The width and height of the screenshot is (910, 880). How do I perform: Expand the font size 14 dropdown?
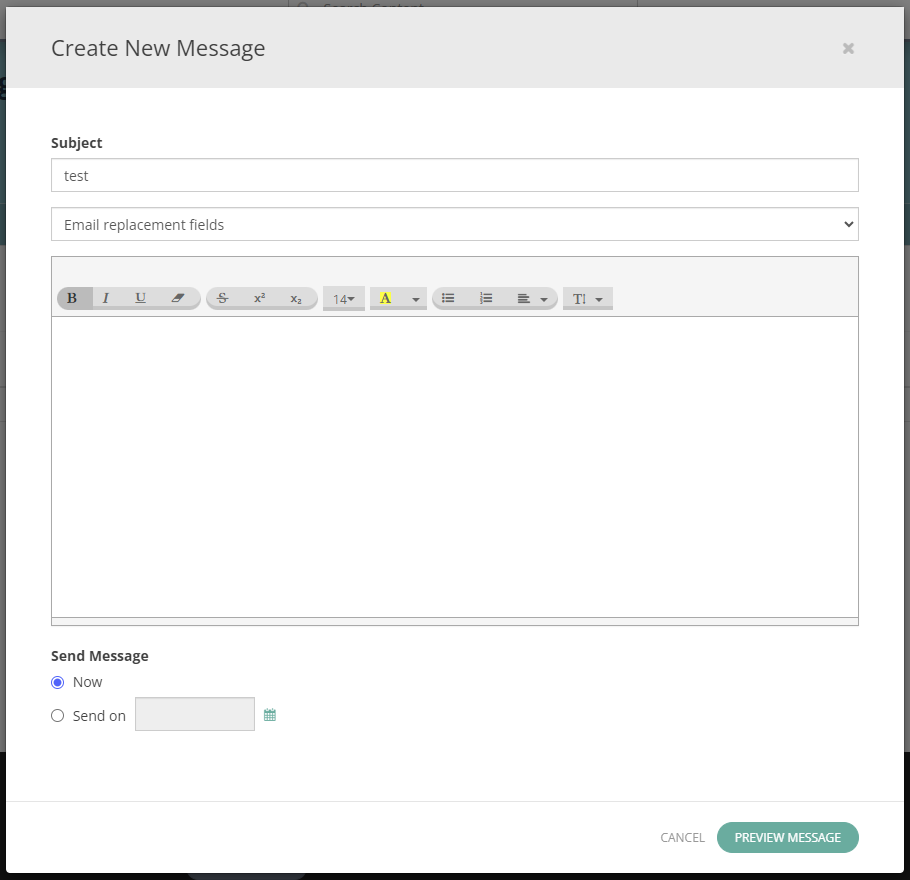point(344,299)
